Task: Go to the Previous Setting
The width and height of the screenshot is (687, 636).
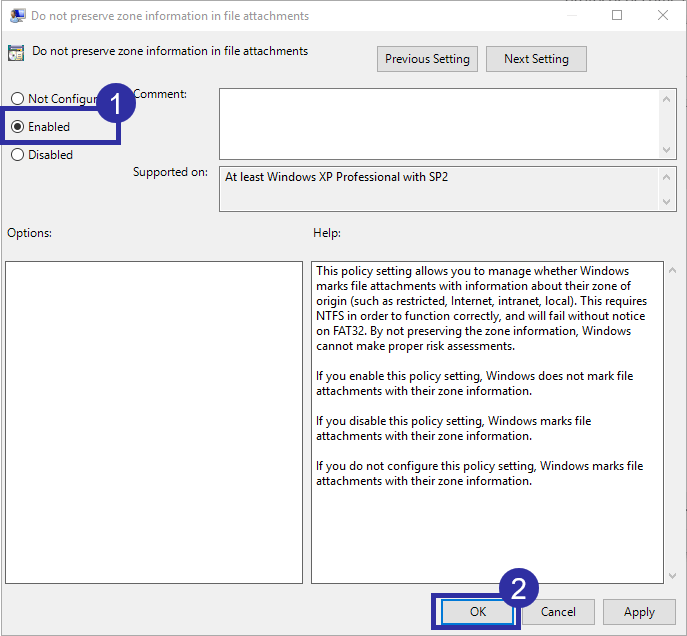Action: click(427, 59)
